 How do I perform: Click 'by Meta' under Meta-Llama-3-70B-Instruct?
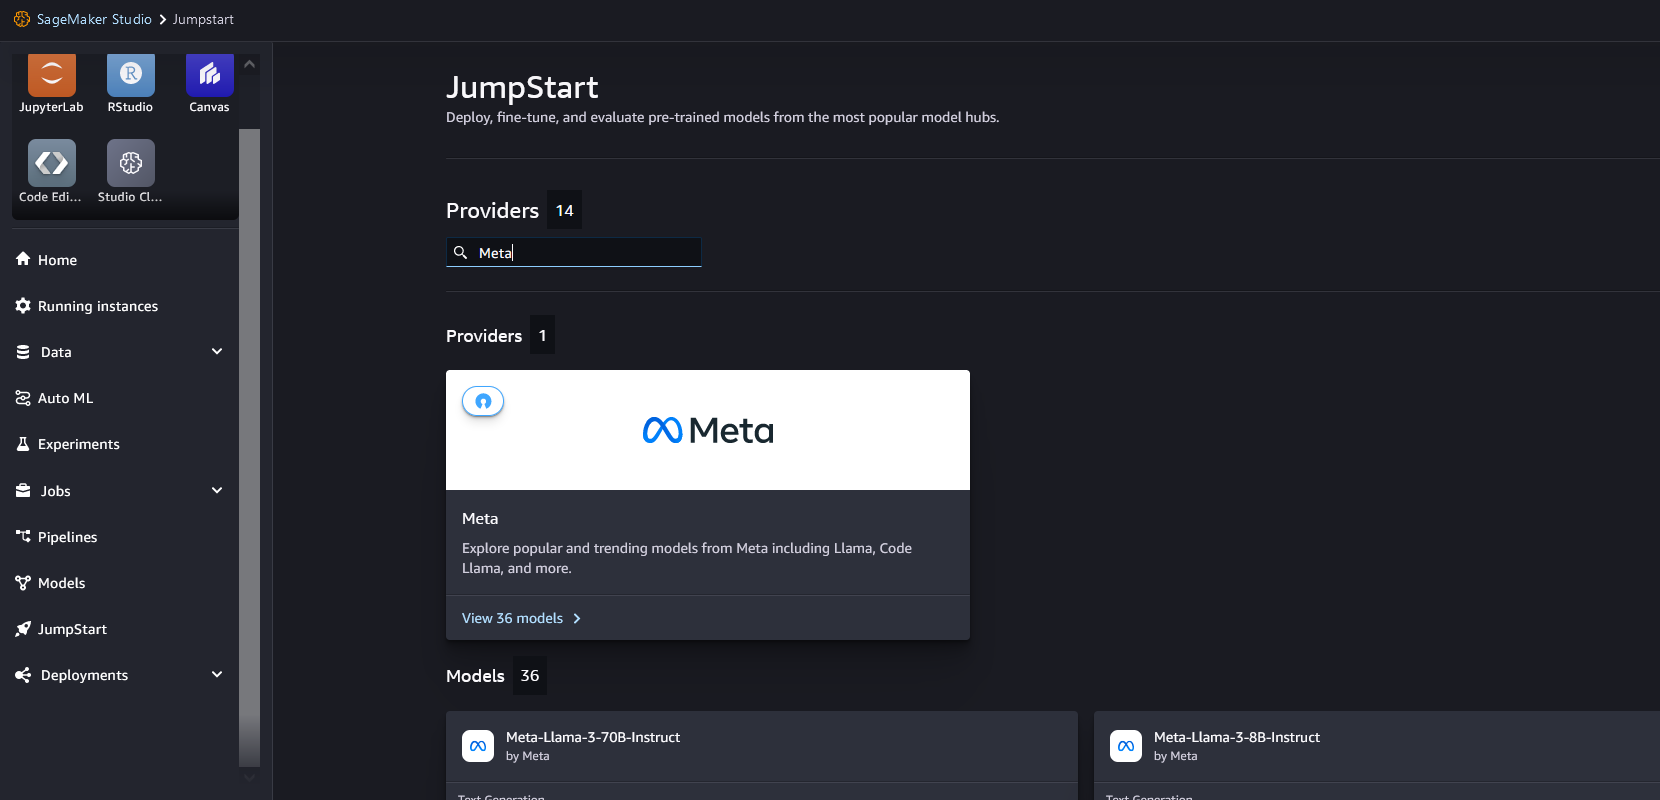click(x=527, y=756)
